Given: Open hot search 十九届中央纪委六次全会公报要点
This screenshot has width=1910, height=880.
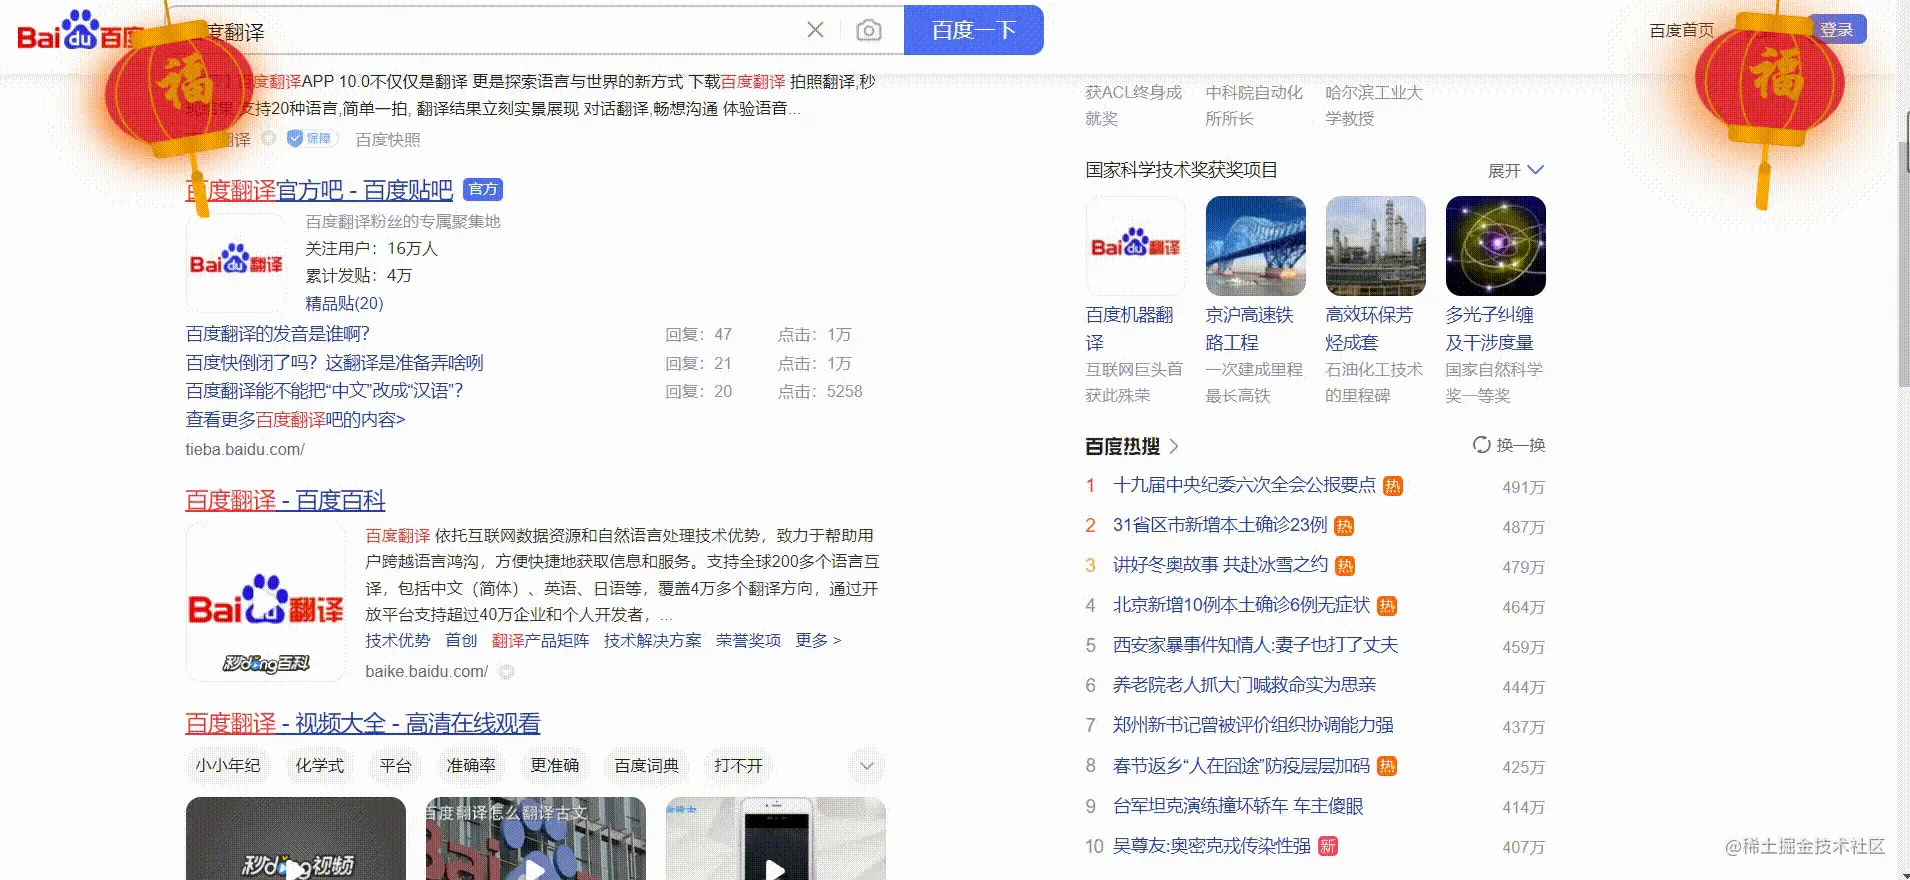Looking at the screenshot, I should (x=1244, y=485).
